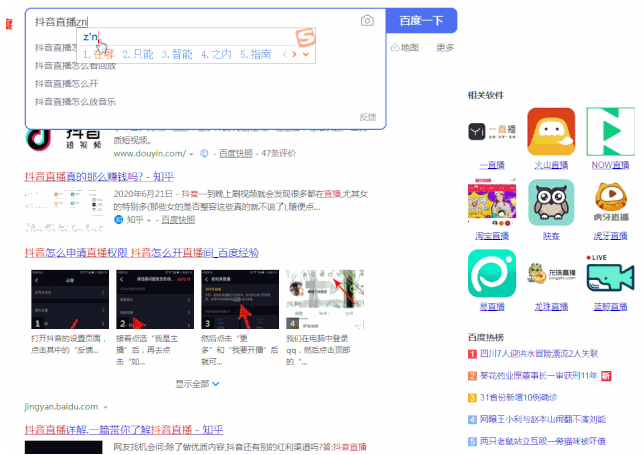The image size is (644, 455).
Task: Click the 龙珠直播 app icon
Action: coord(551,273)
